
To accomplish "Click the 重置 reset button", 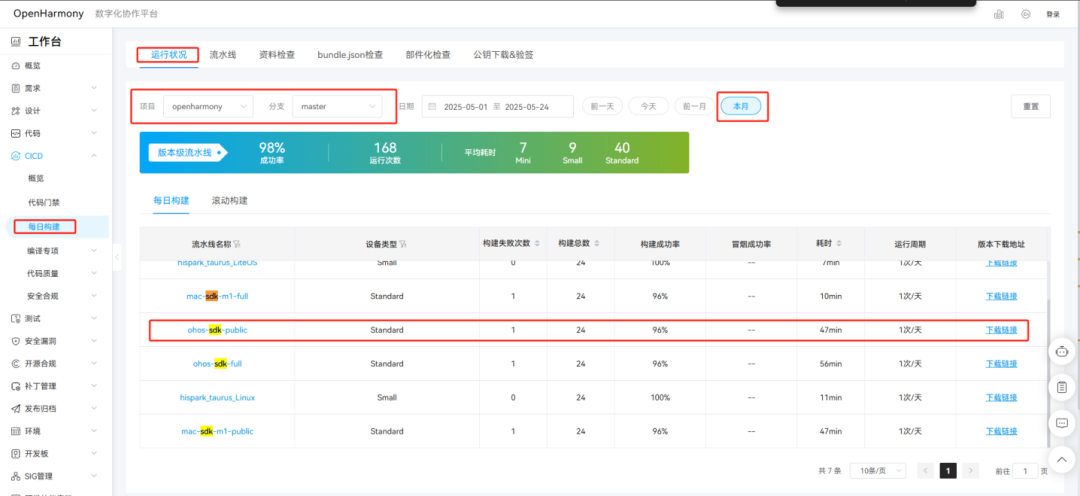I will (x=1031, y=106).
